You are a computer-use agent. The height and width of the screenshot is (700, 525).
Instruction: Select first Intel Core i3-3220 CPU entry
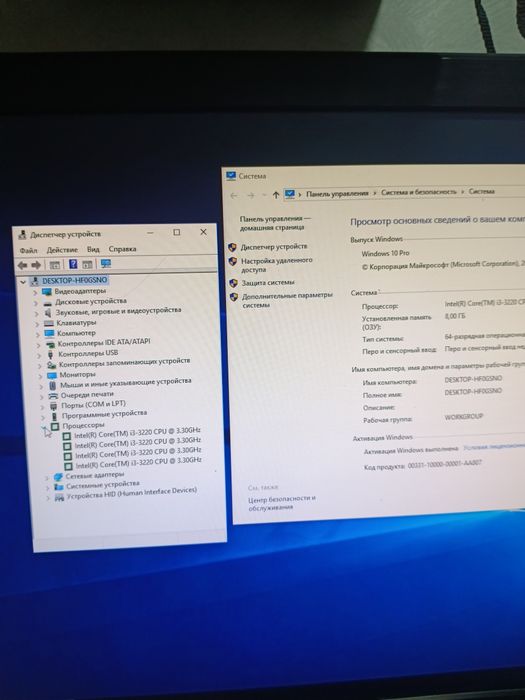[x=137, y=432]
